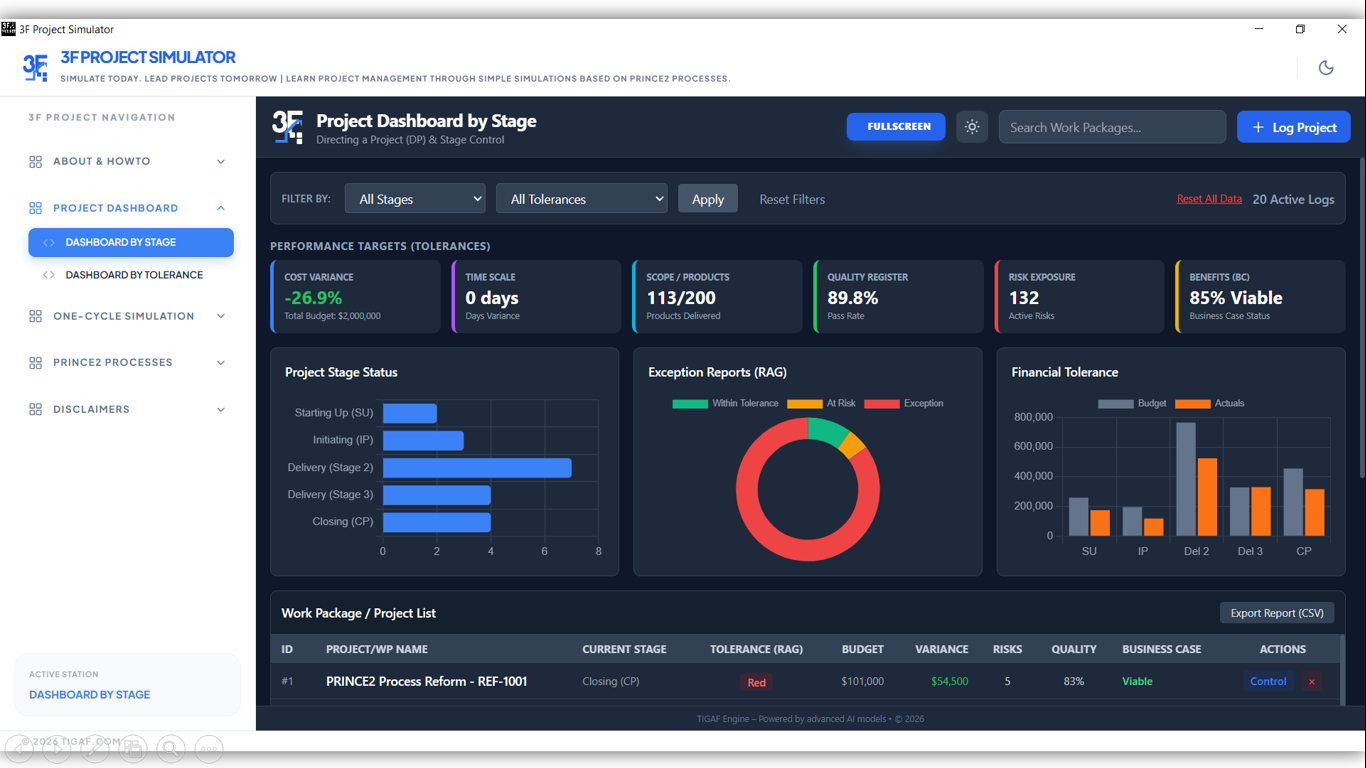Click the forward arrow icon at the bottom

tap(57, 748)
